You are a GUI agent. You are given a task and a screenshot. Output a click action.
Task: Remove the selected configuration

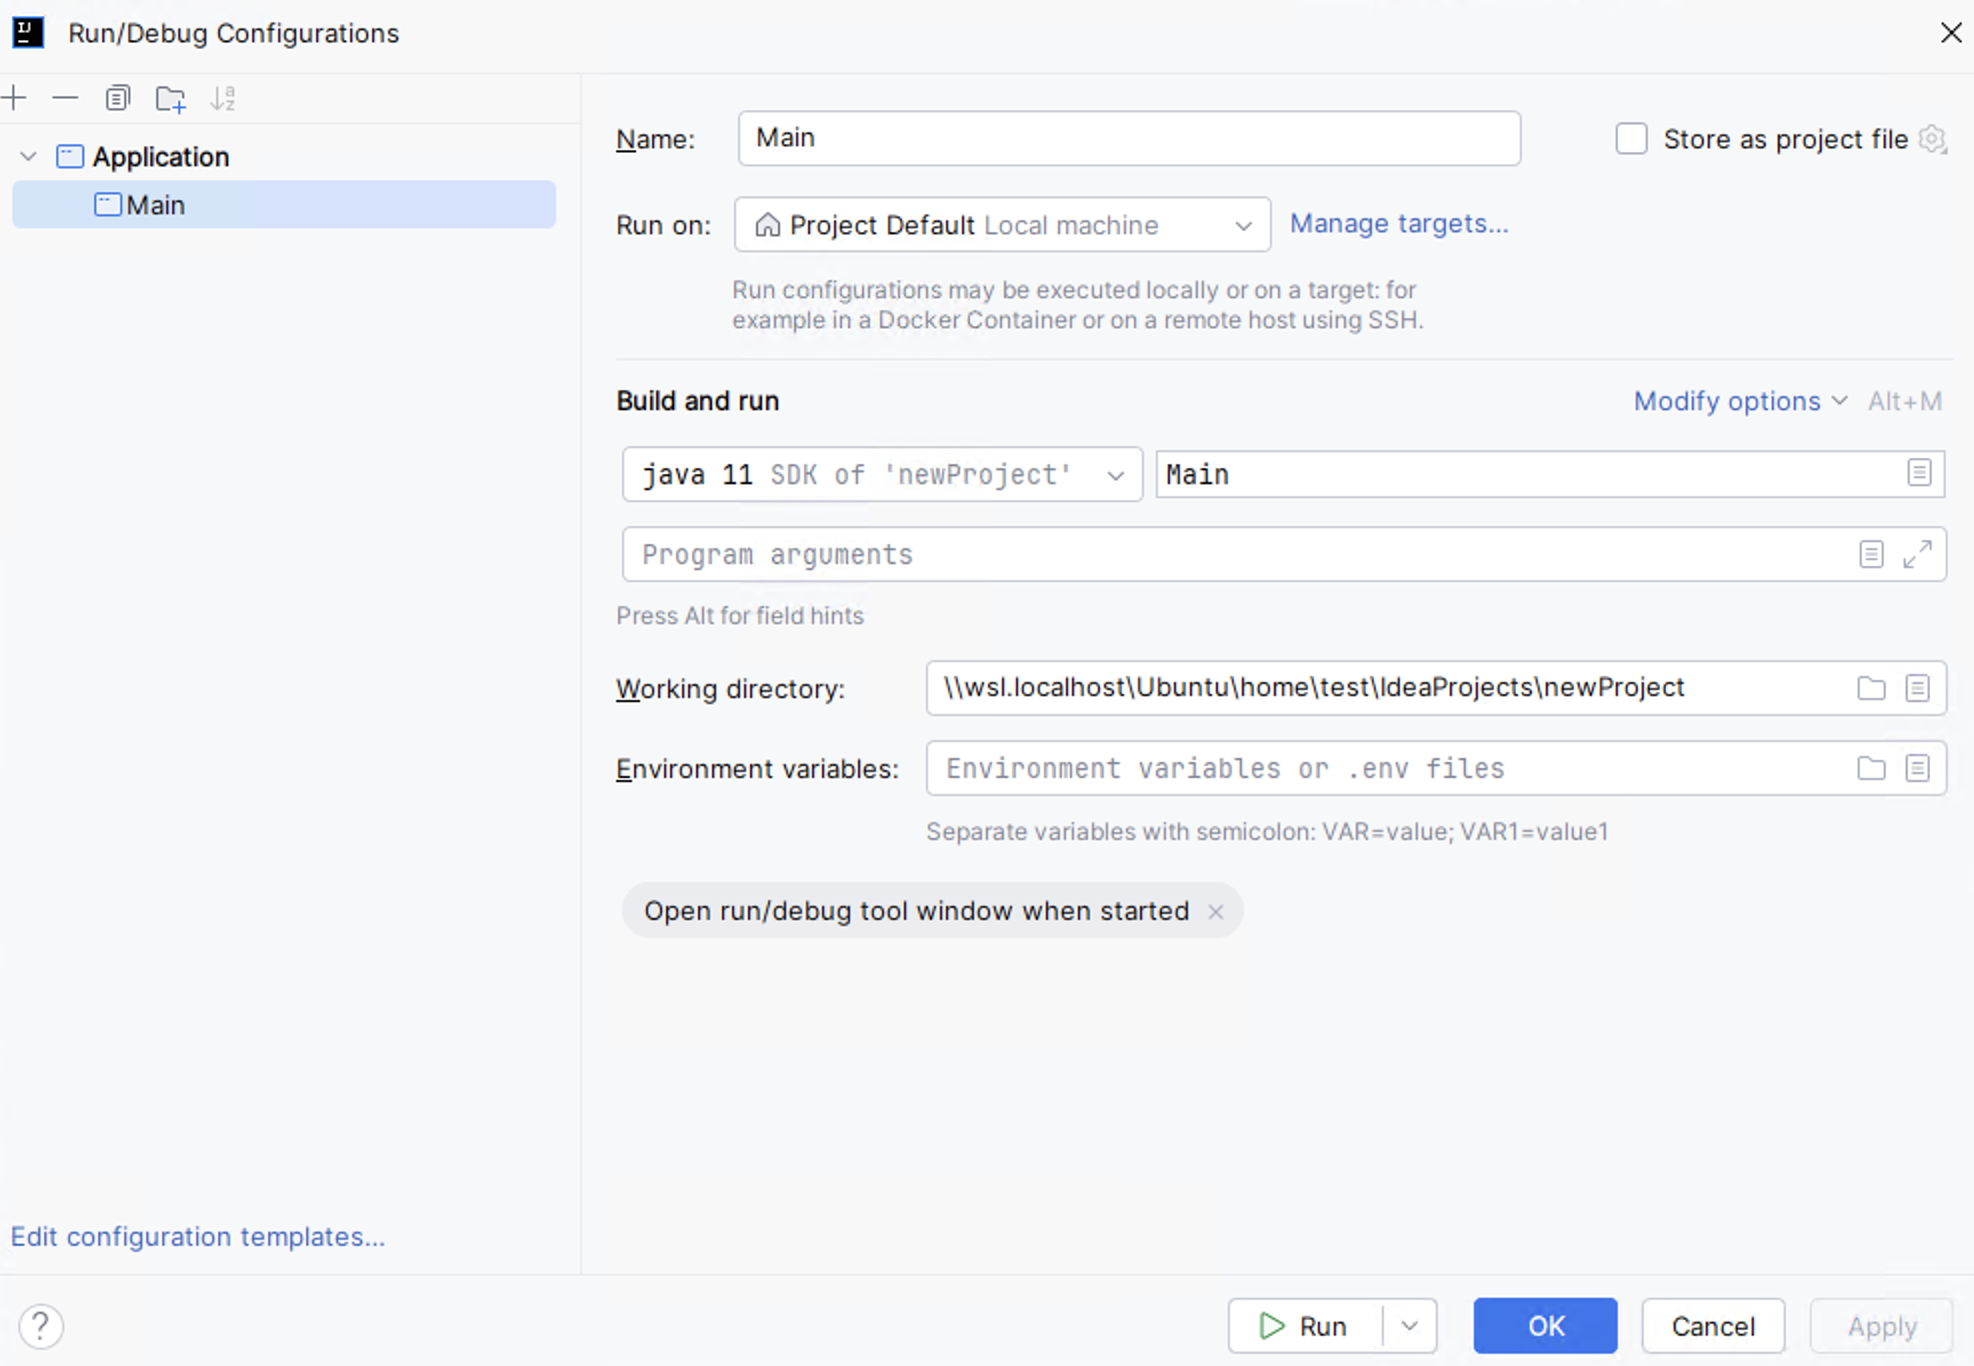[64, 98]
